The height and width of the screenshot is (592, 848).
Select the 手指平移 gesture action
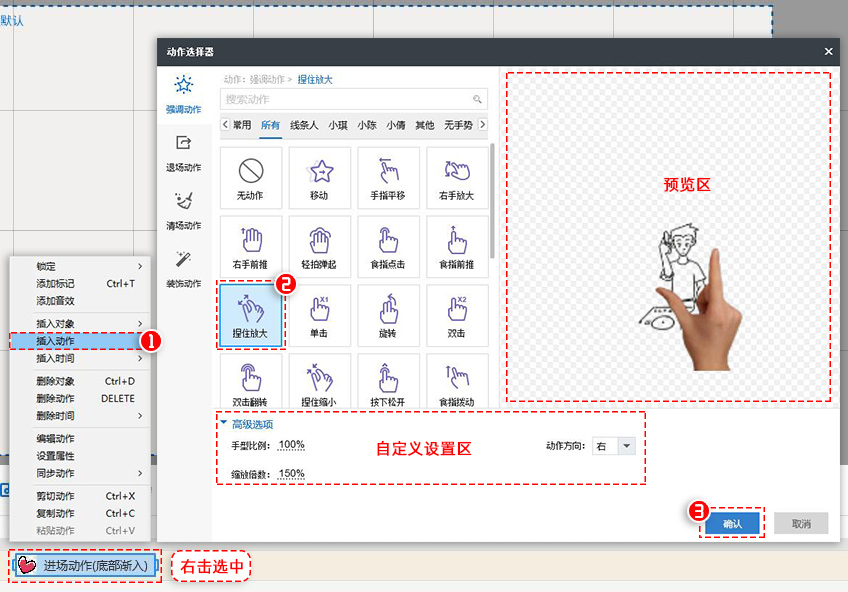[x=389, y=177]
